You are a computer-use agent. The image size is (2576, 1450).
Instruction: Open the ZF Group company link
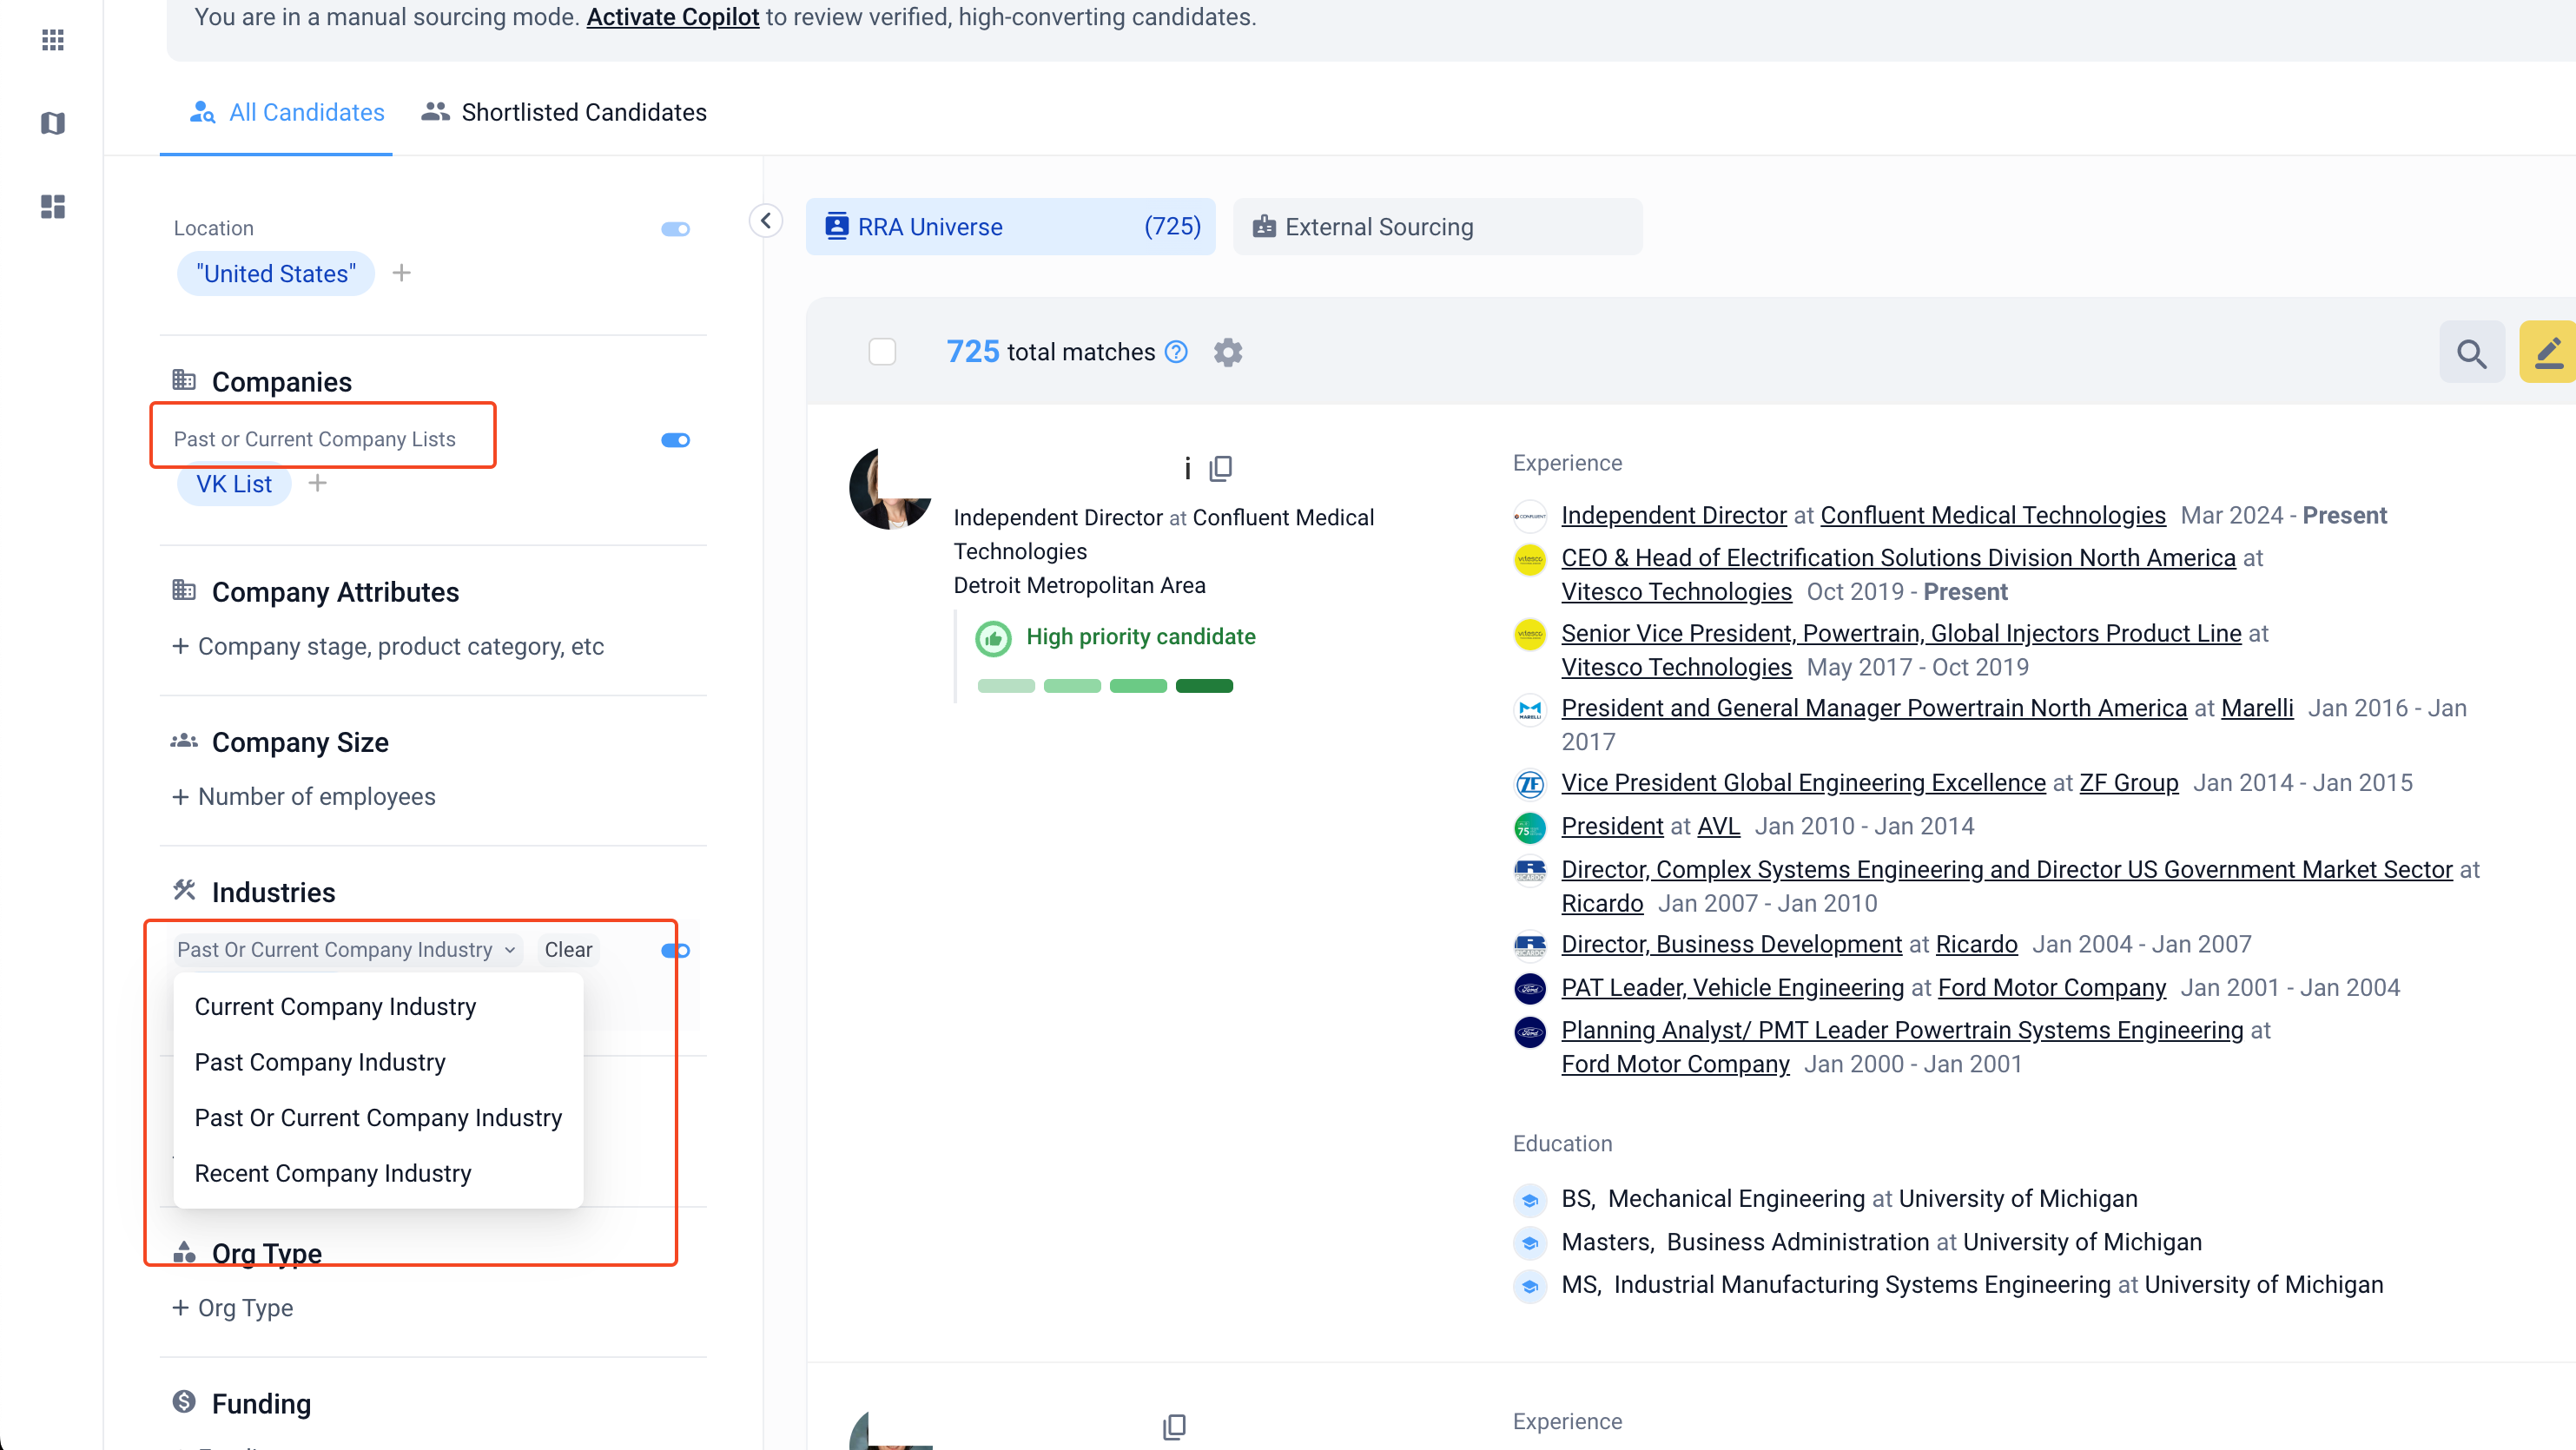point(2129,784)
